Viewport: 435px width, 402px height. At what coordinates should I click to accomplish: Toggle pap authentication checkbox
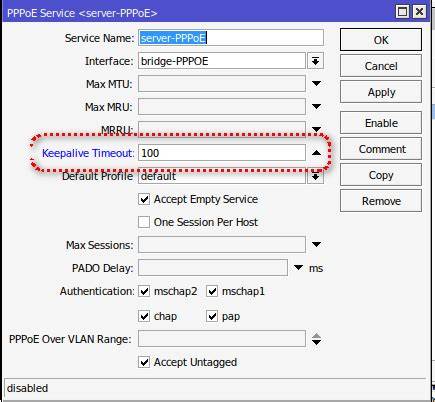pyautogui.click(x=212, y=316)
